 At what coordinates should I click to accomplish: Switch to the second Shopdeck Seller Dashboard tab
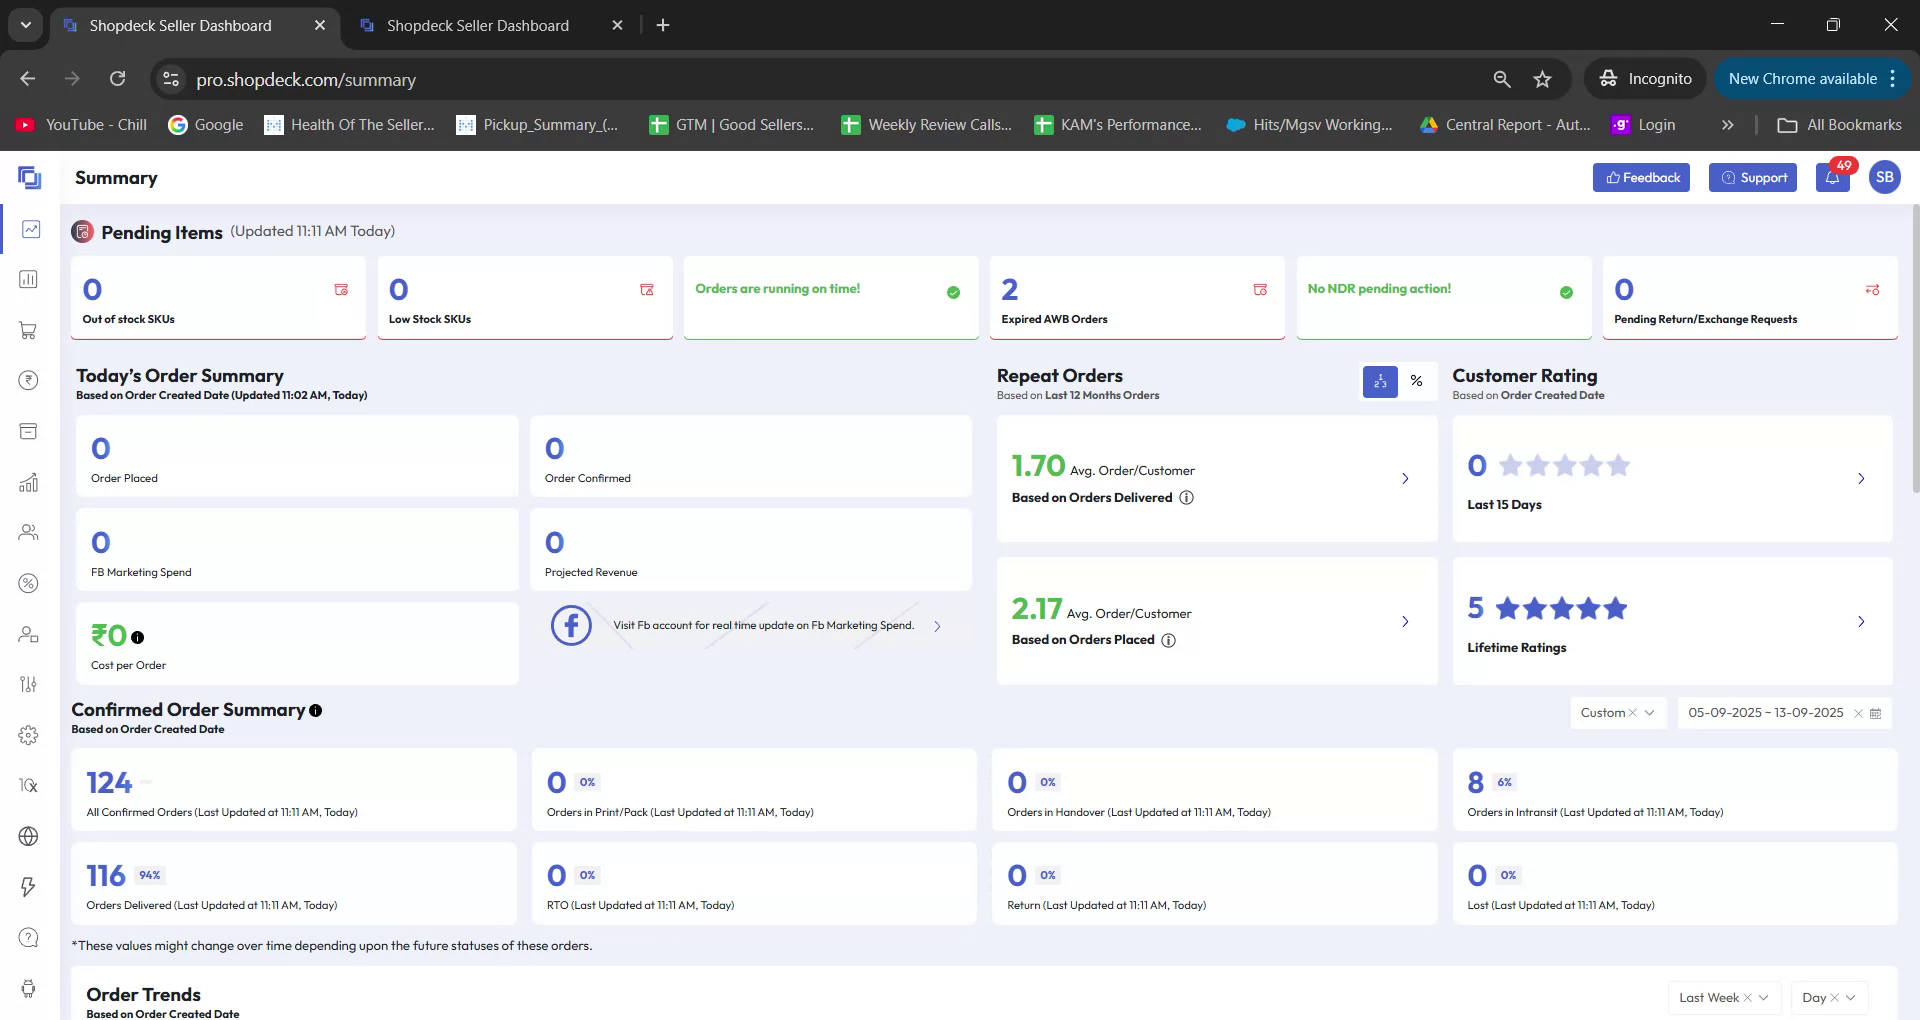point(477,25)
